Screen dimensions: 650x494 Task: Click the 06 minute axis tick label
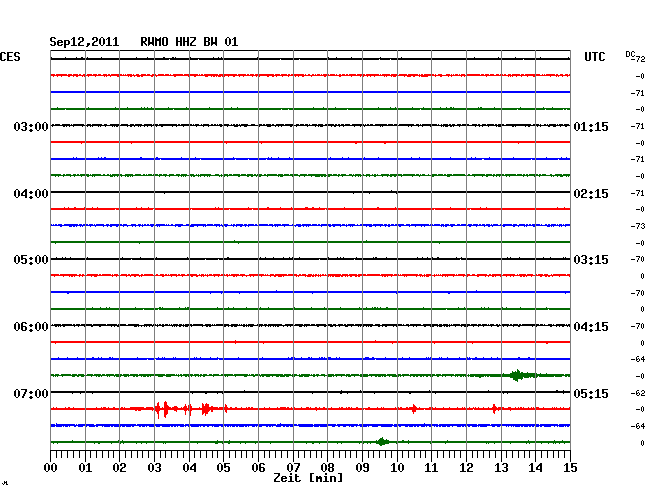coord(258,467)
